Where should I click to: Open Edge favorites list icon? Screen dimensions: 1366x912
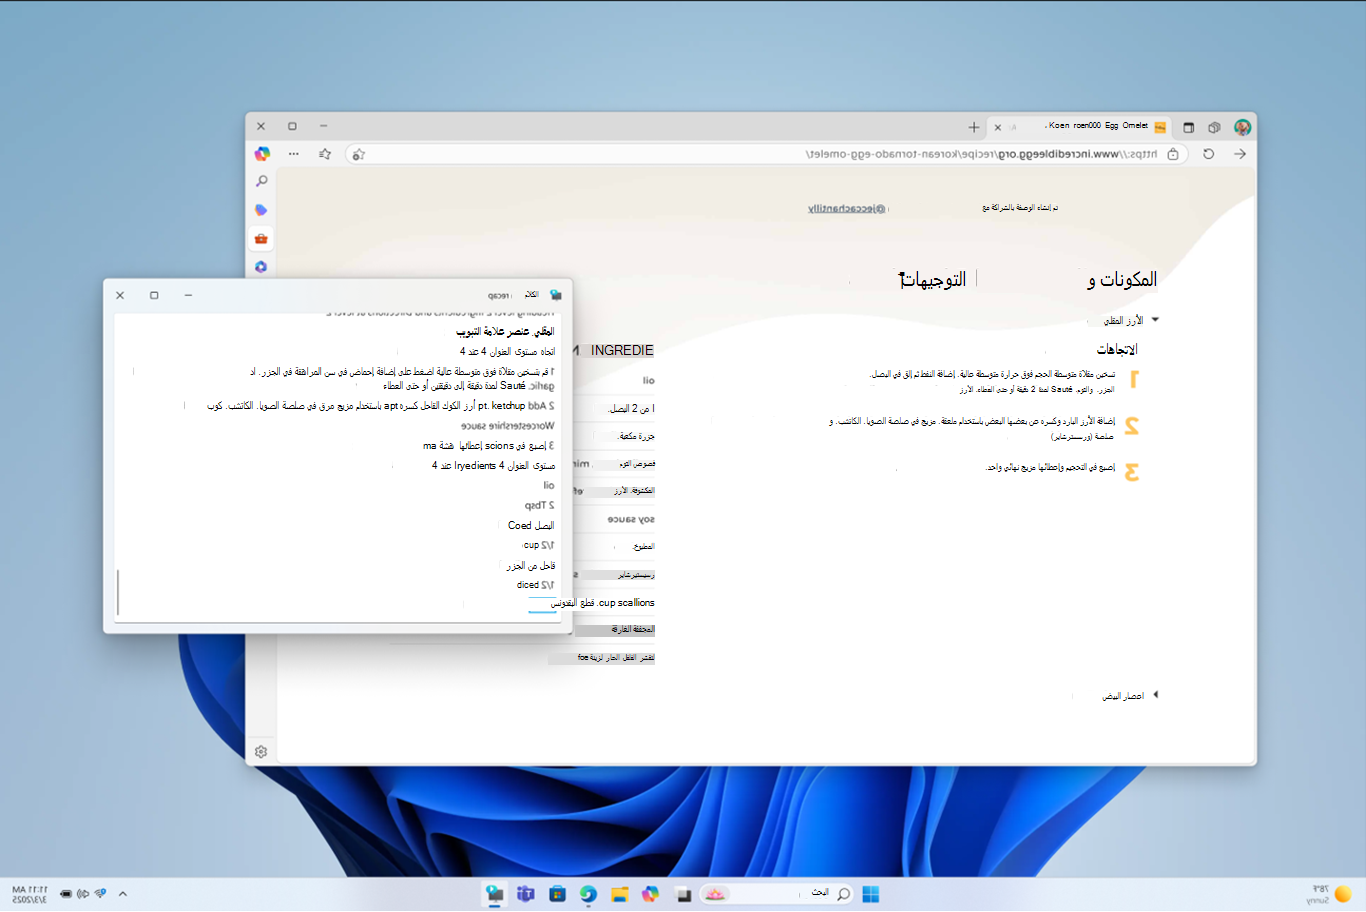(x=325, y=154)
